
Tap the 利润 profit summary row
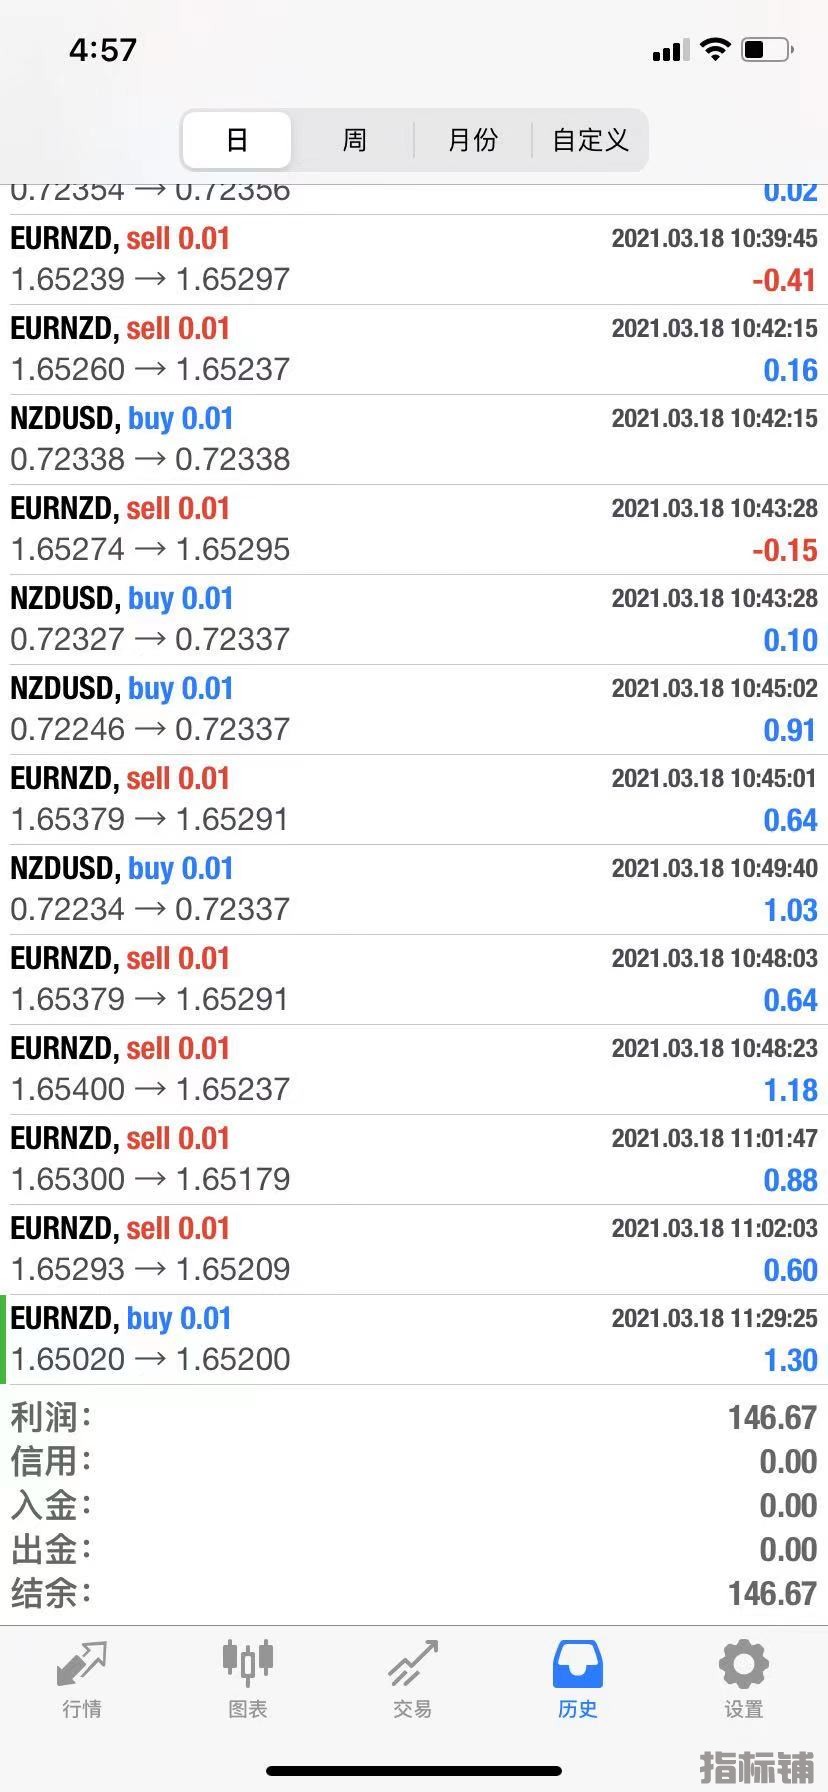(414, 1417)
